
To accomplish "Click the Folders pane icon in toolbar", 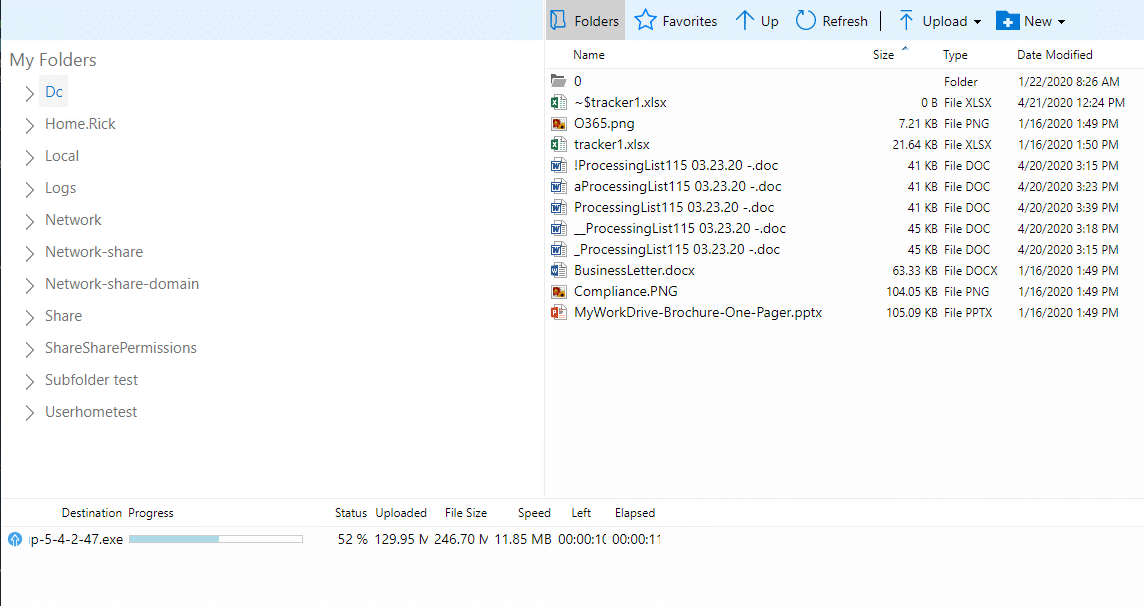I will coord(558,21).
